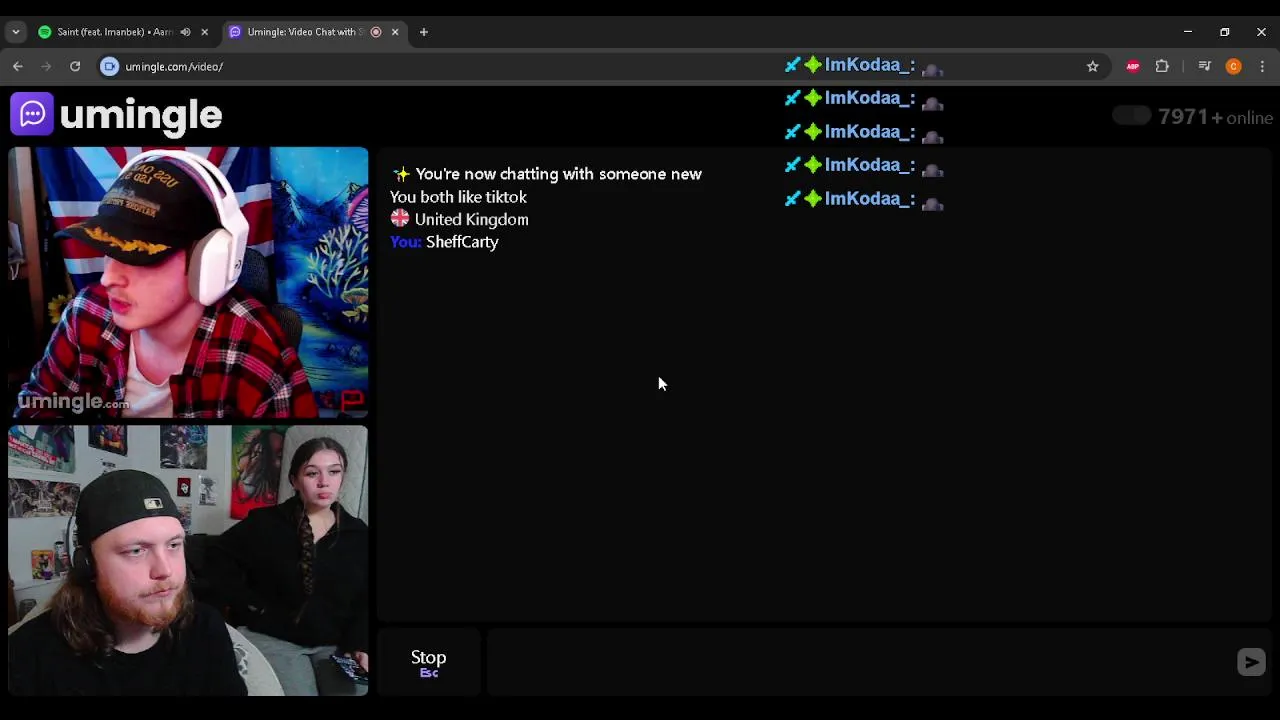Click the Stop chat button
Image resolution: width=1280 pixels, height=720 pixels.
tap(428, 662)
